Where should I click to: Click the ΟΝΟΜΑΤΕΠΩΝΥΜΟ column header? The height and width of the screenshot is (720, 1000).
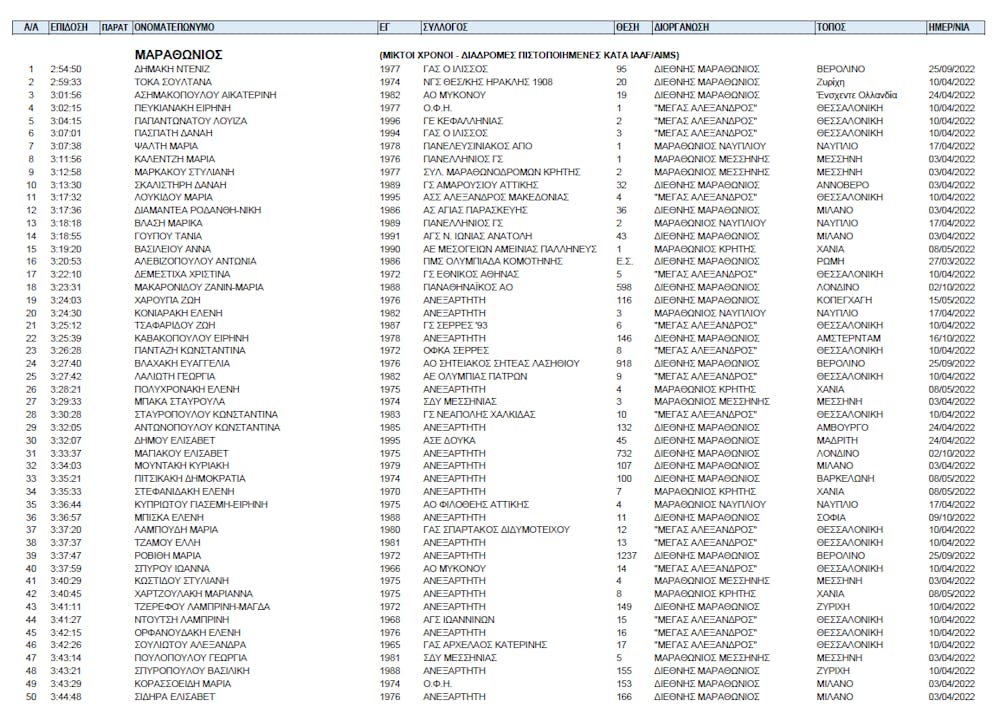click(x=174, y=27)
